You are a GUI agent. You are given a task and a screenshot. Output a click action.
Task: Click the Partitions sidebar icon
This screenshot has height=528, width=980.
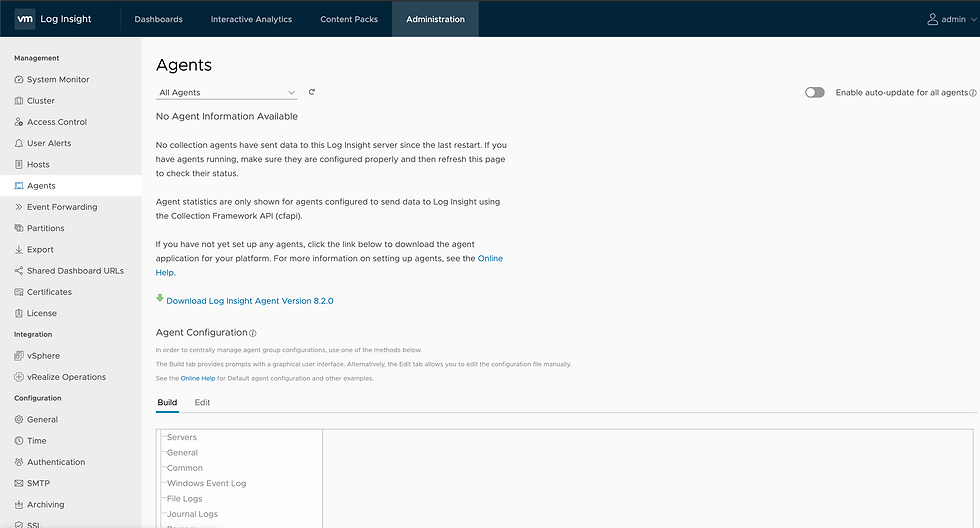click(x=19, y=228)
